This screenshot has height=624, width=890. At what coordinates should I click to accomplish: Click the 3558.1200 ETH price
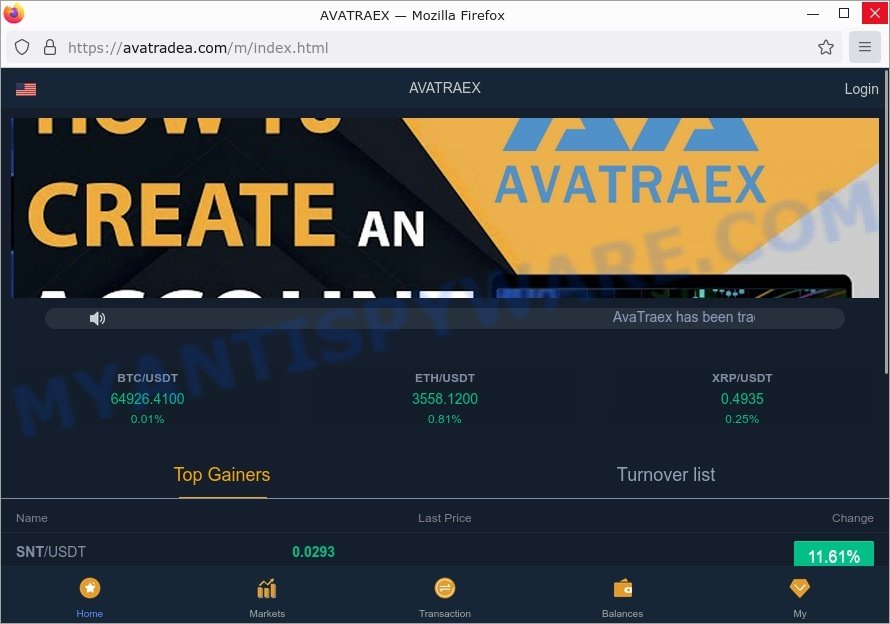[444, 399]
